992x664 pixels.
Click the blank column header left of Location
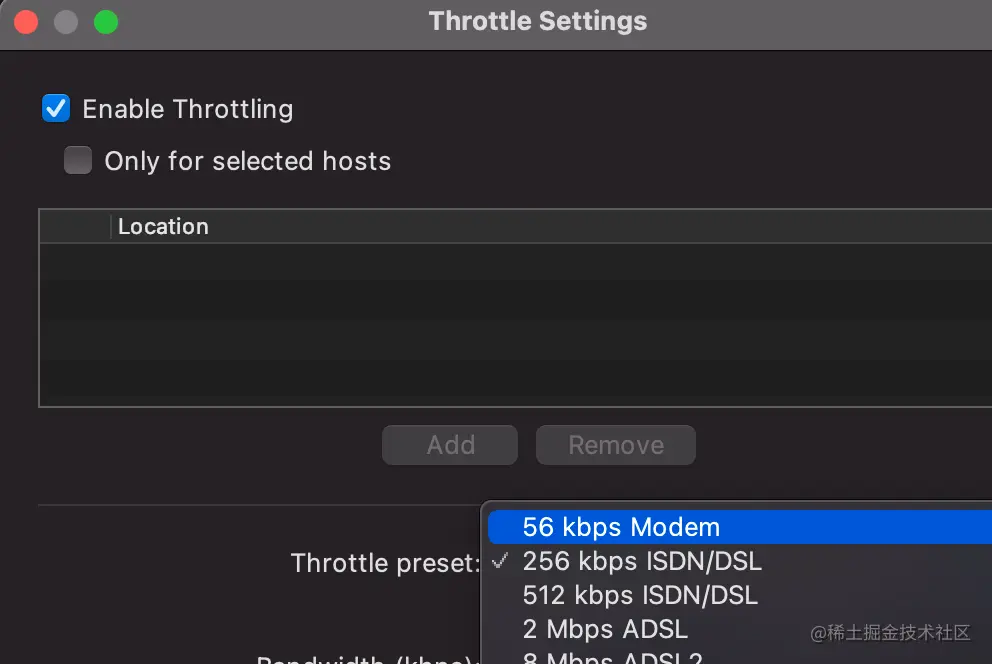(75, 227)
